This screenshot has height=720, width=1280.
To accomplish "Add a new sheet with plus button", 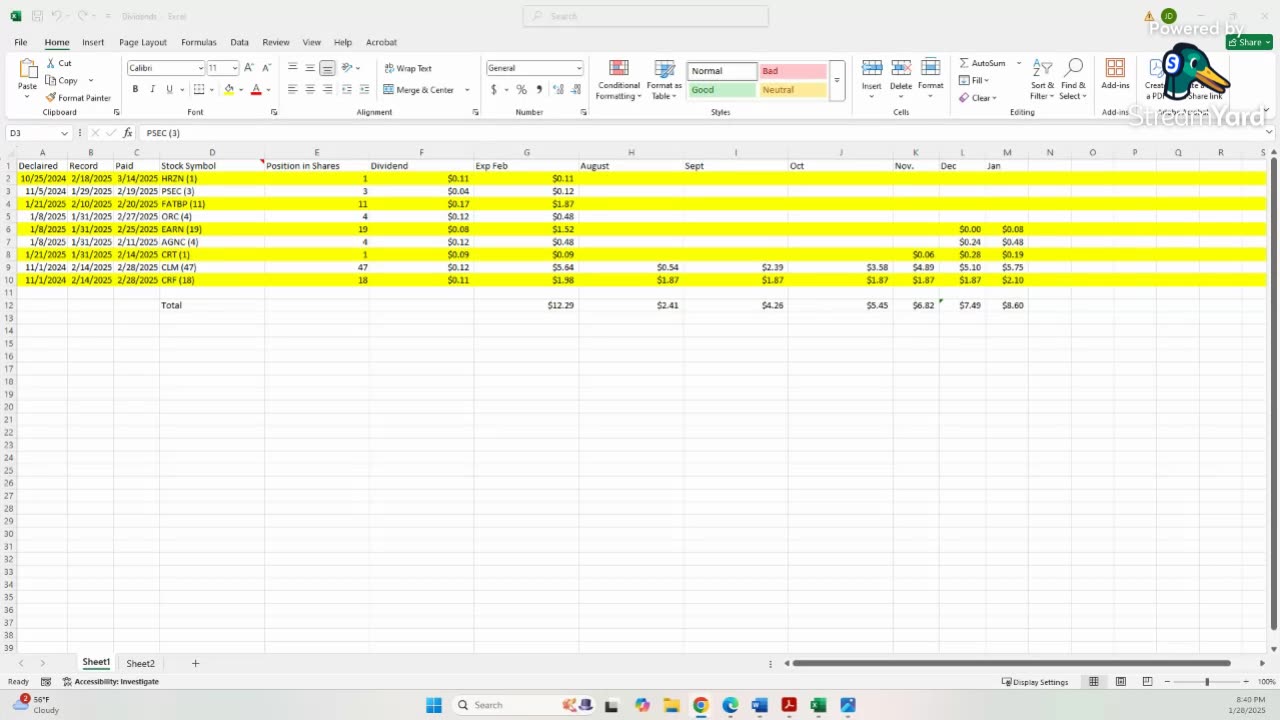I will pos(195,663).
